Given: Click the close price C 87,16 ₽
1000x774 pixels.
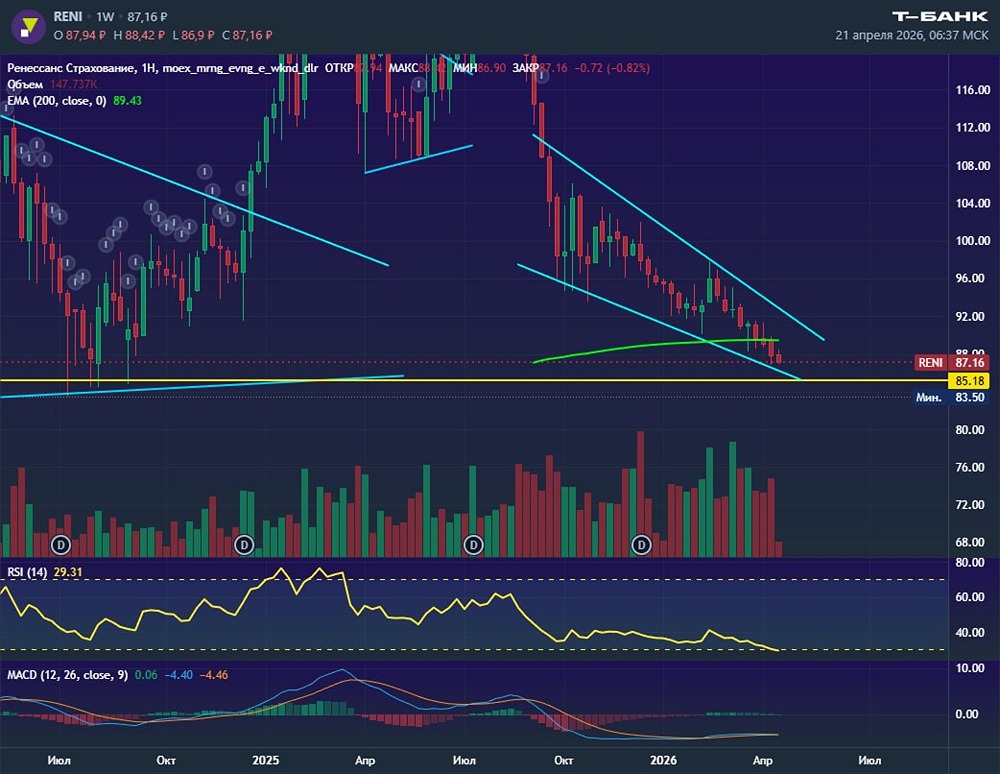Looking at the screenshot, I should (x=247, y=35).
